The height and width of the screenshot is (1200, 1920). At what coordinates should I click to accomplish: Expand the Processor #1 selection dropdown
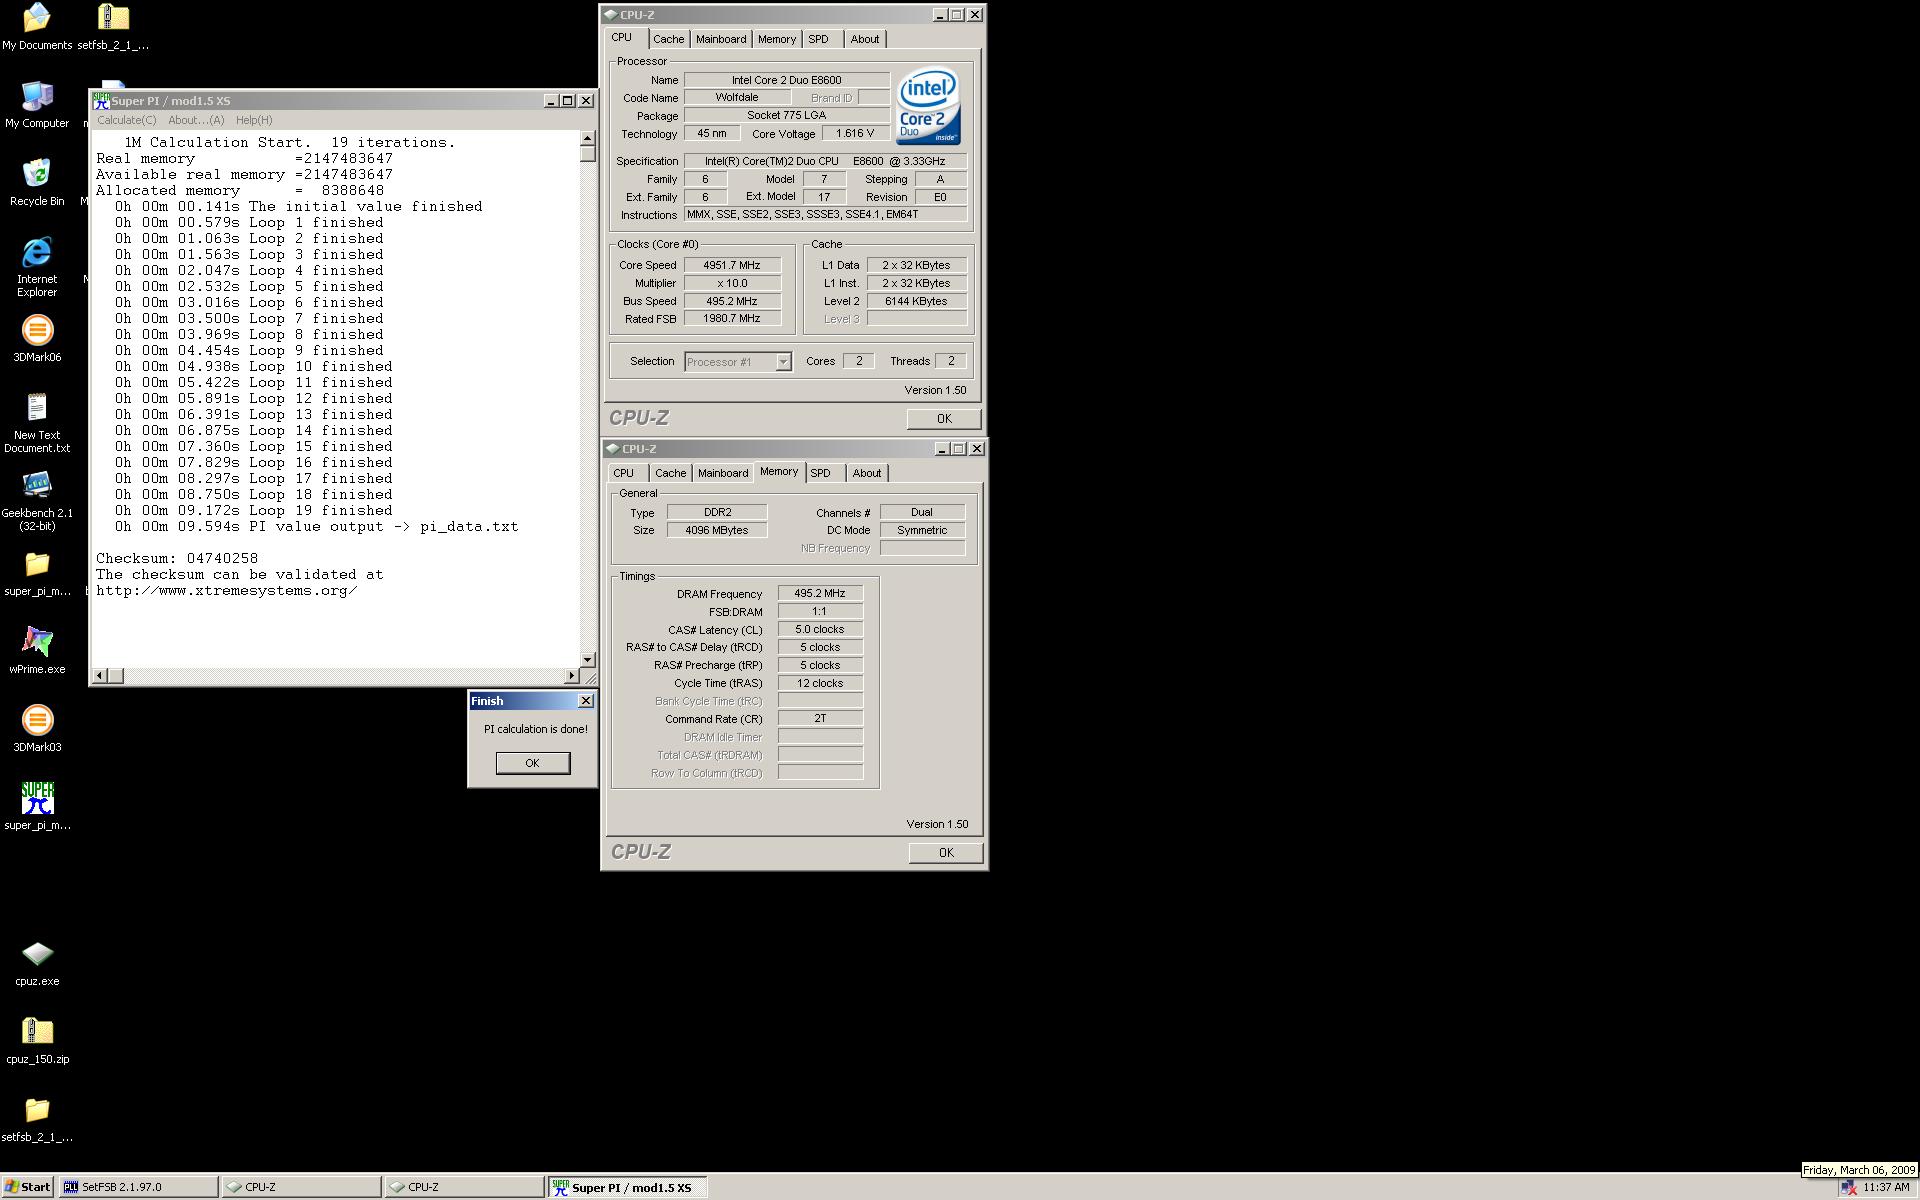[x=783, y=362]
